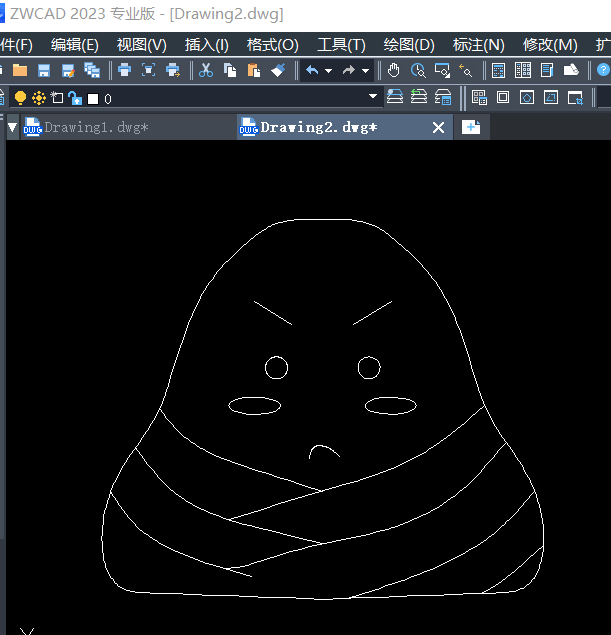Redo the last undone action
This screenshot has height=635, width=611.
349,70
